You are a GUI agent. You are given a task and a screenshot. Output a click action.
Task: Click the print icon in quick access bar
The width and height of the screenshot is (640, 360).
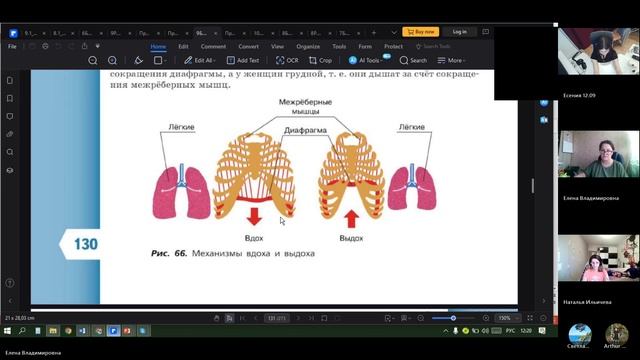pyautogui.click(x=45, y=46)
